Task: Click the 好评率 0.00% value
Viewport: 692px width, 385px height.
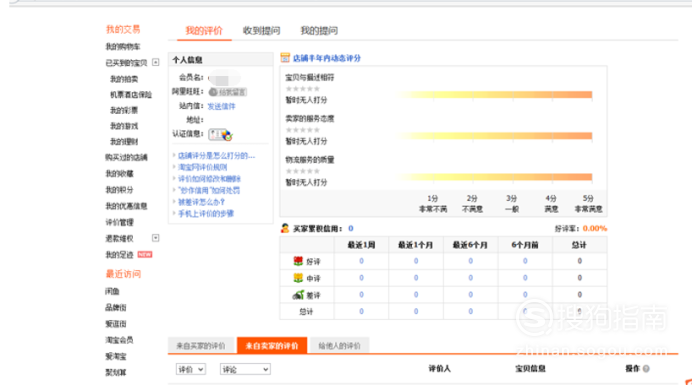Action: [595, 228]
